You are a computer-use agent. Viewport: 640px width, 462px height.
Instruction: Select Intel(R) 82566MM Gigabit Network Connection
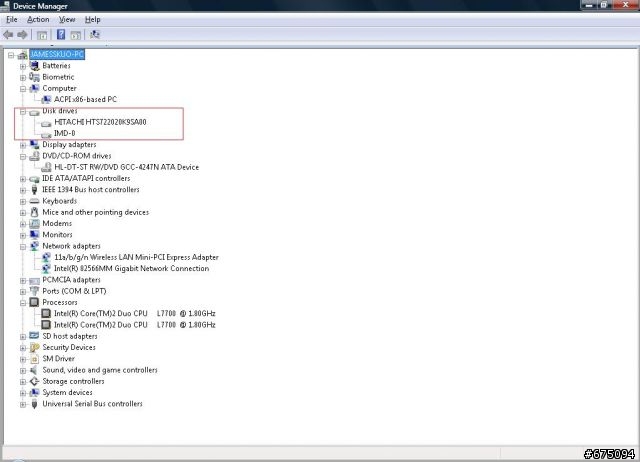pyautogui.click(x=131, y=269)
